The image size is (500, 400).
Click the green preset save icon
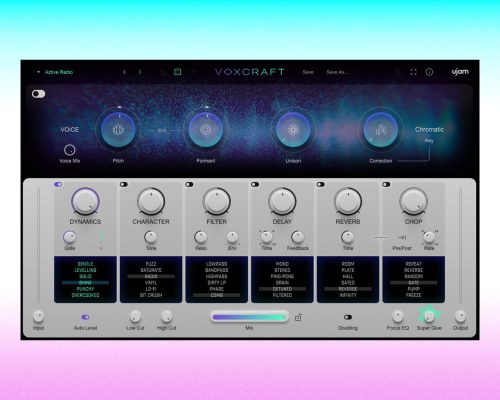(177, 72)
